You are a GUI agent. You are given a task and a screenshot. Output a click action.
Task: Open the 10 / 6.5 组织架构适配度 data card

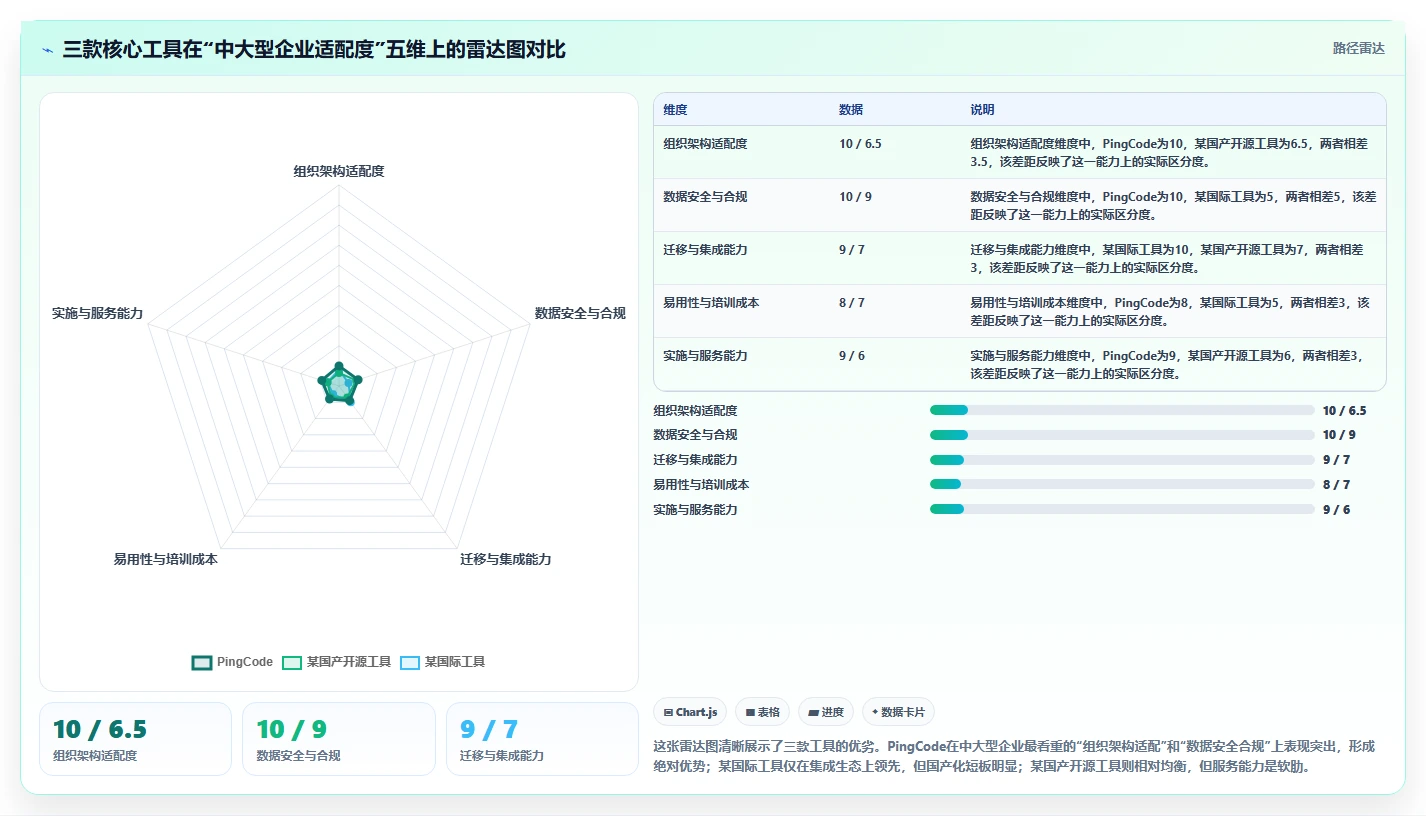(135, 739)
